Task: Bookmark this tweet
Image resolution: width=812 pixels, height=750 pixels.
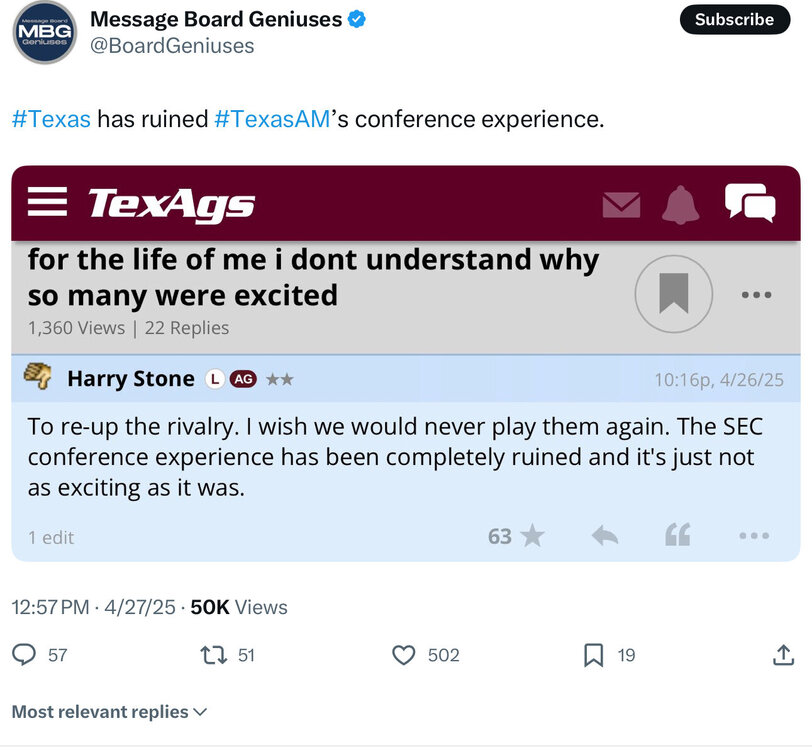Action: [593, 655]
